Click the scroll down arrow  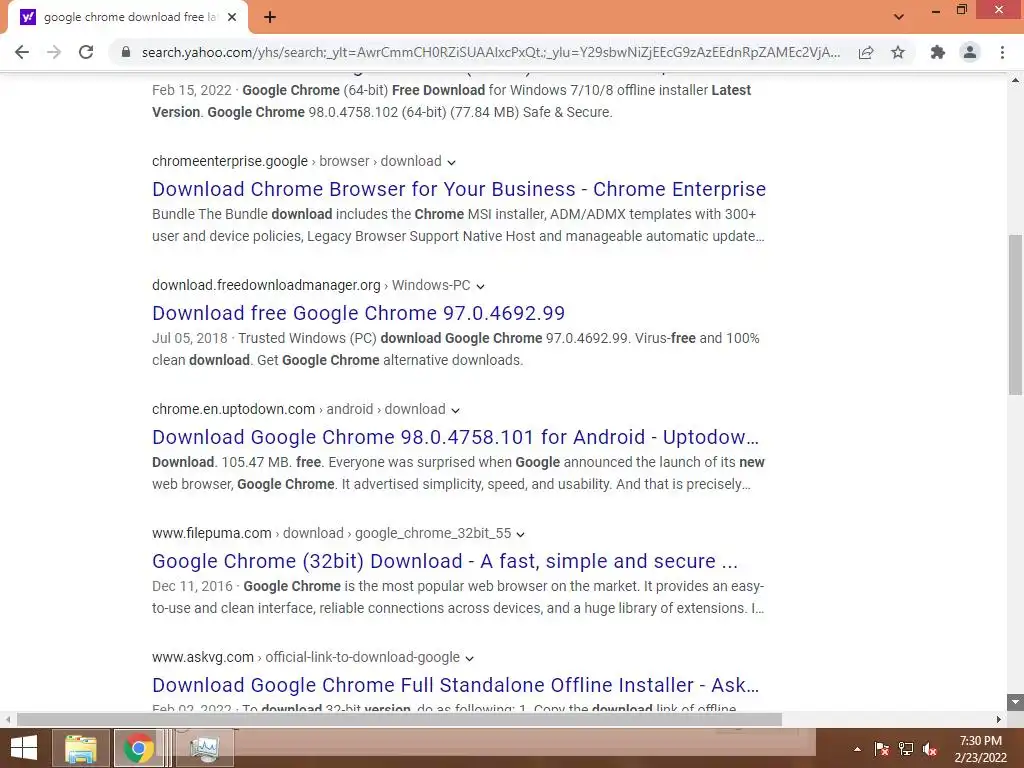(1015, 702)
